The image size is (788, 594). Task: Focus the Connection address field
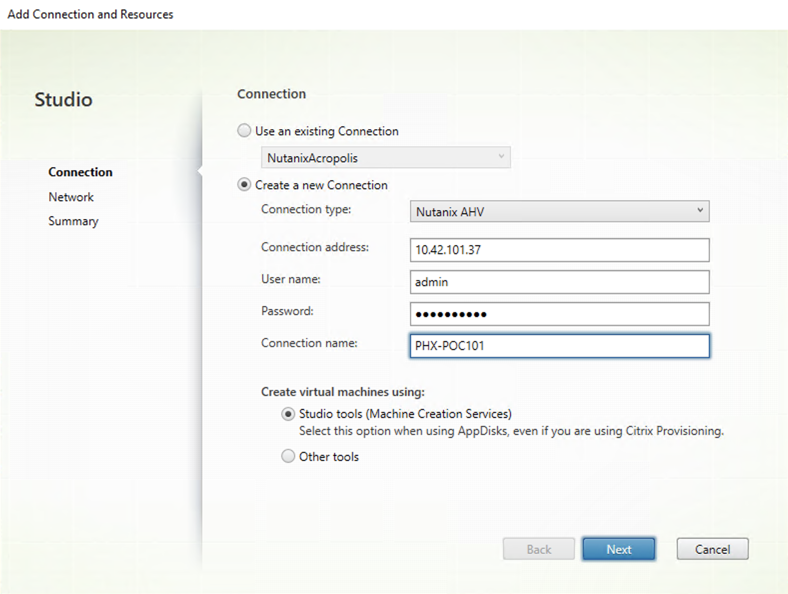pos(559,250)
